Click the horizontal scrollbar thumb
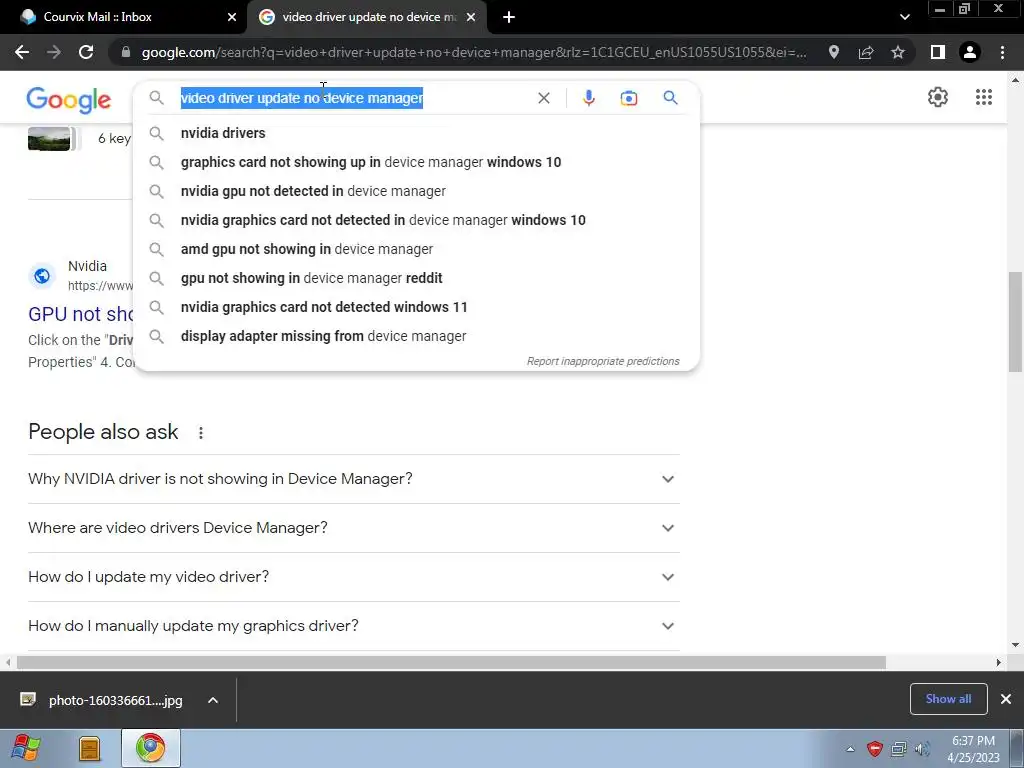This screenshot has height=768, width=1024. (451, 662)
